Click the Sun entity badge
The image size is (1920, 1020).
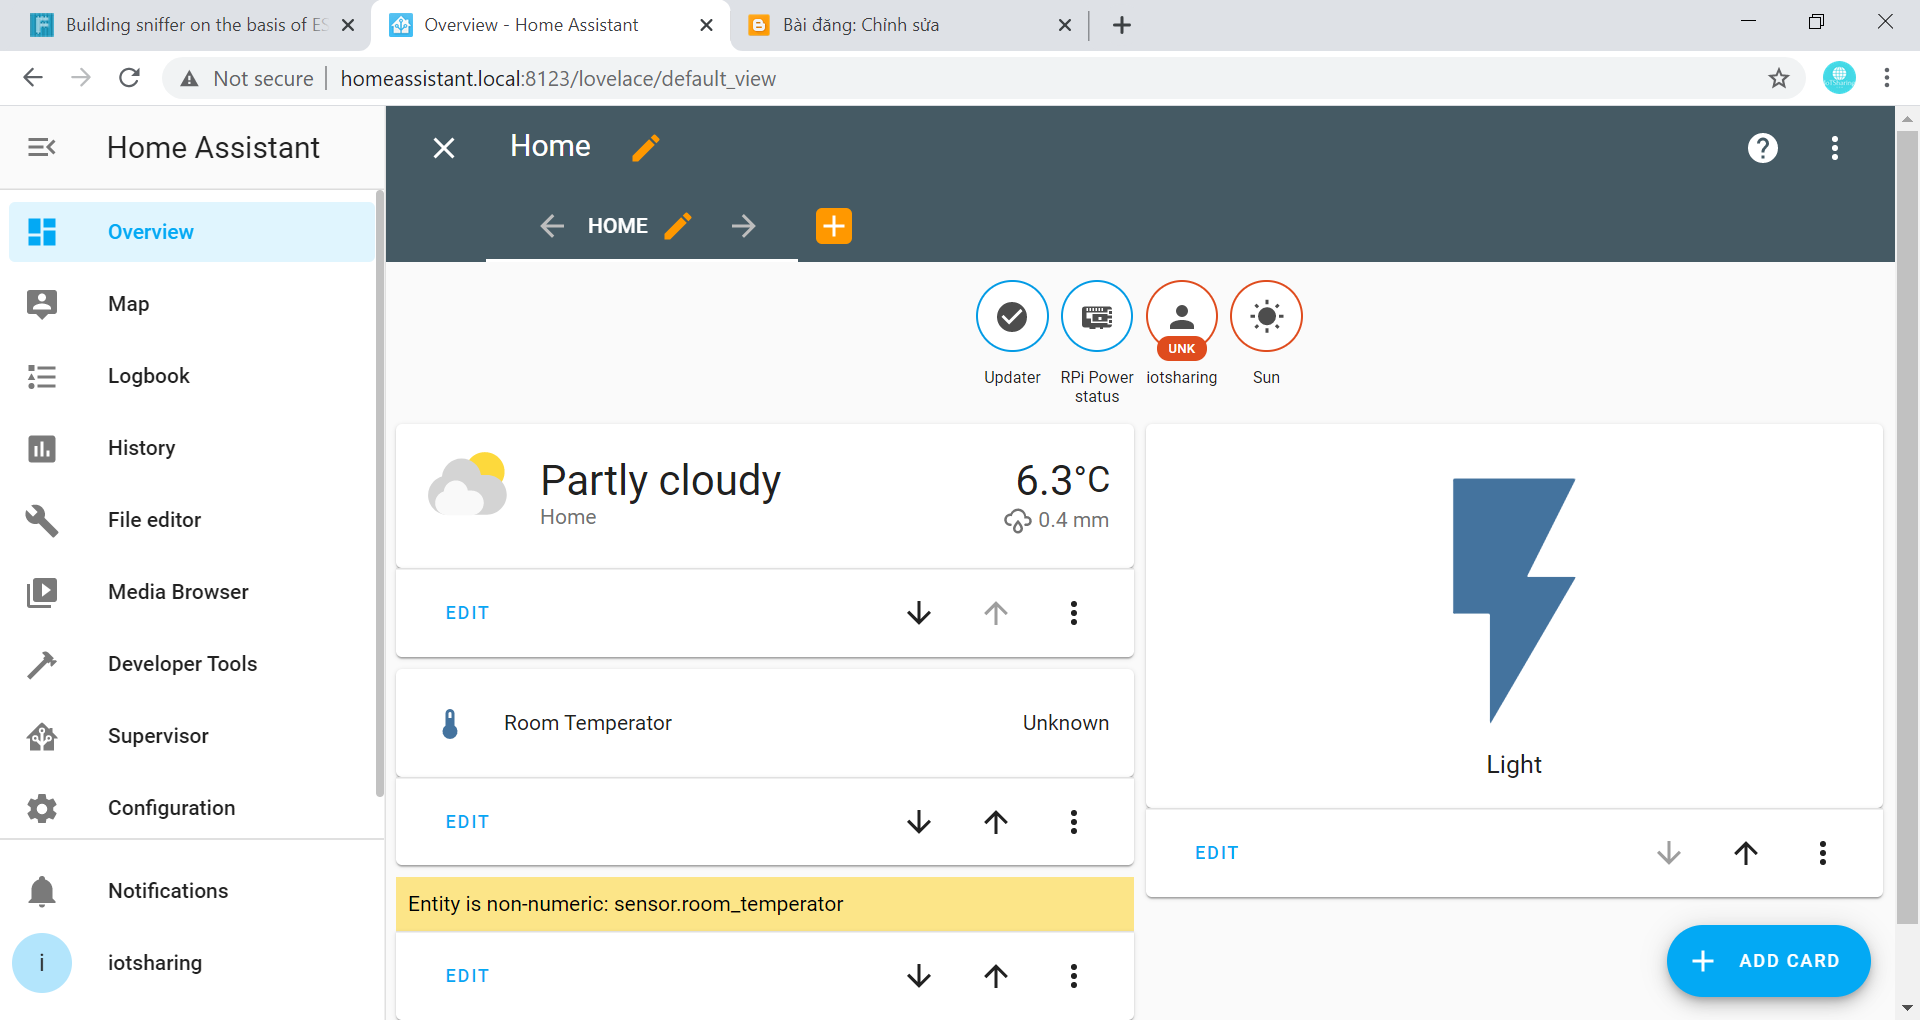click(1266, 316)
